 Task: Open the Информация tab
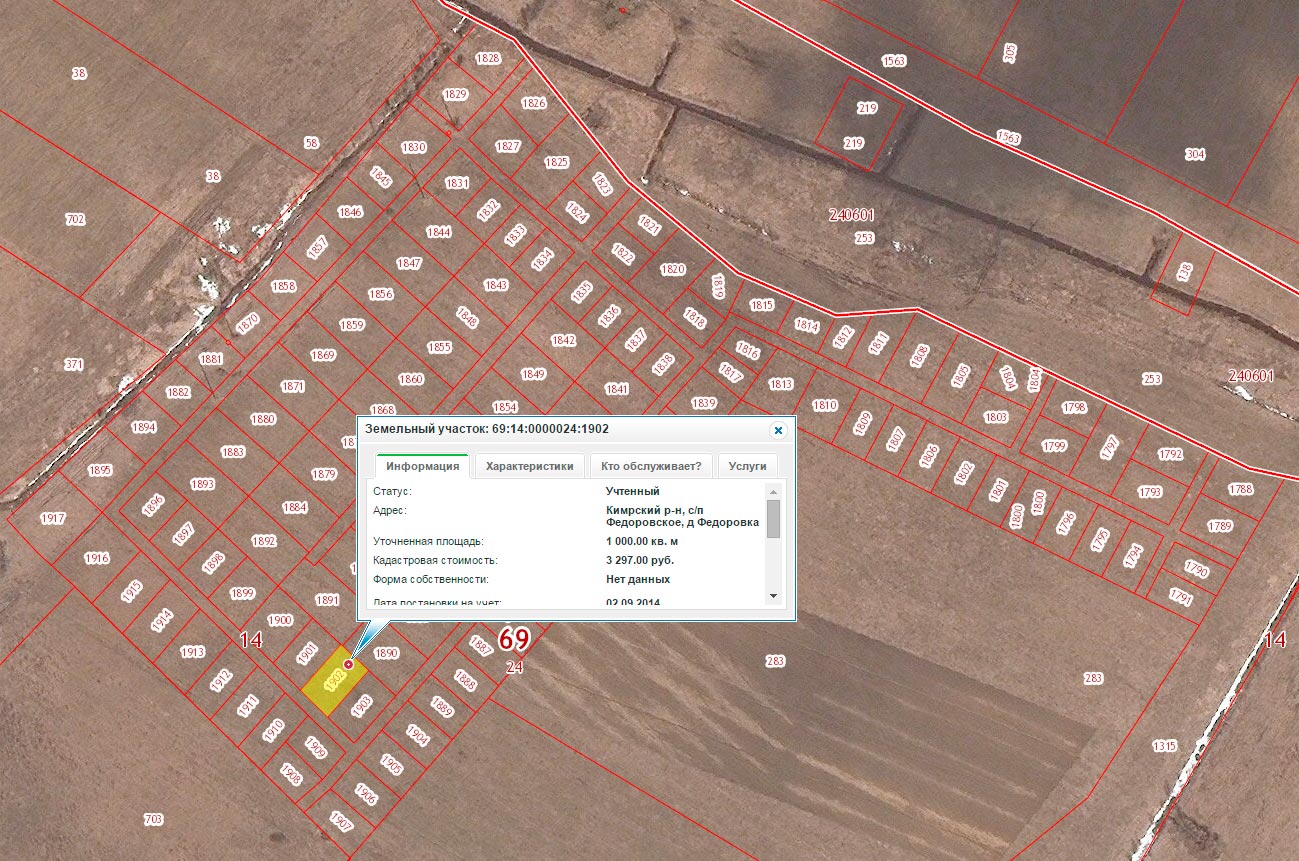[422, 466]
